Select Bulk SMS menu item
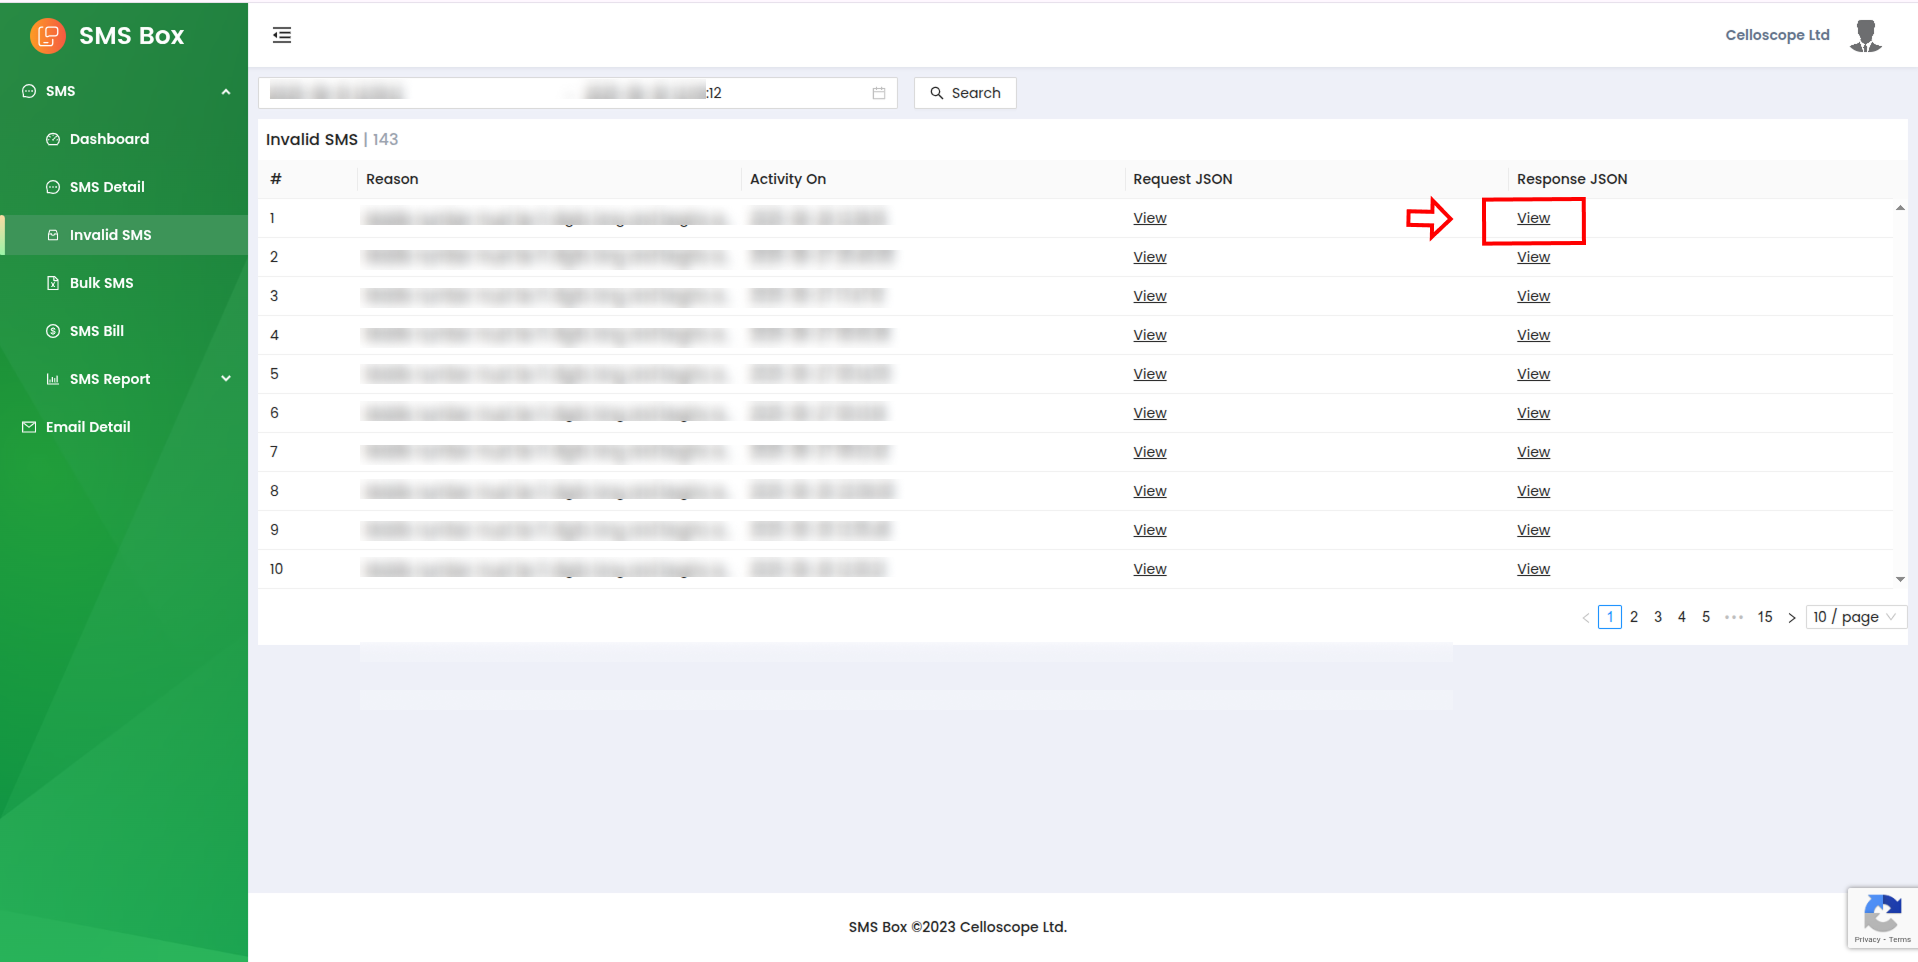 pos(101,283)
